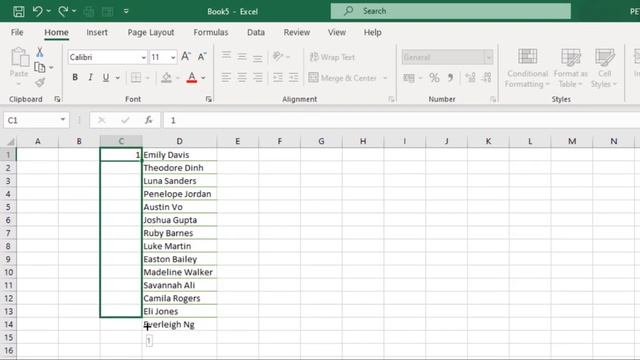The height and width of the screenshot is (360, 640).
Task: Click the Paste clipboard icon
Action: (19, 57)
